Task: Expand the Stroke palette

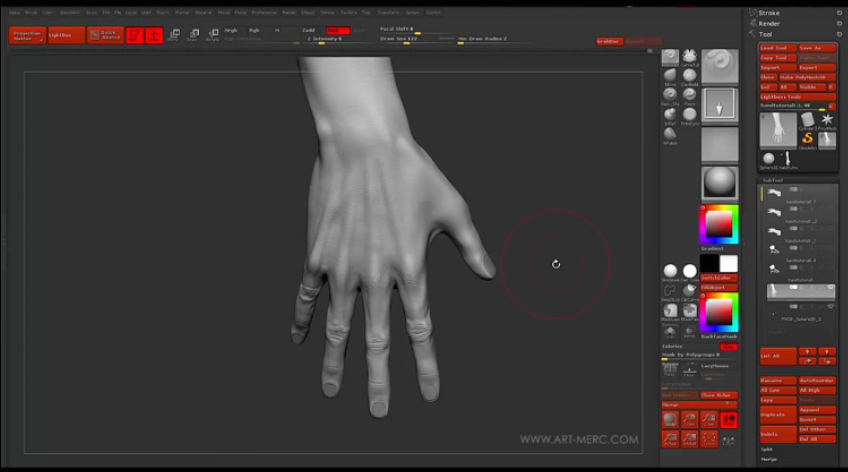Action: point(770,13)
